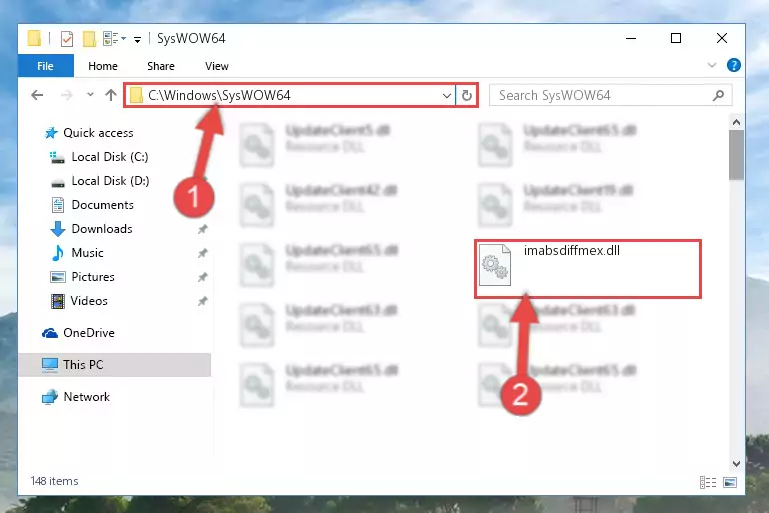
Task: Click the New folder icon in title bar
Action: coord(89,38)
